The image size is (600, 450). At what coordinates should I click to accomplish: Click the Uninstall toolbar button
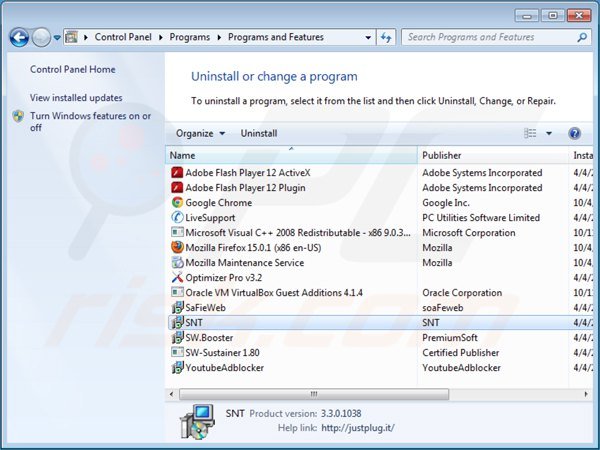(259, 133)
